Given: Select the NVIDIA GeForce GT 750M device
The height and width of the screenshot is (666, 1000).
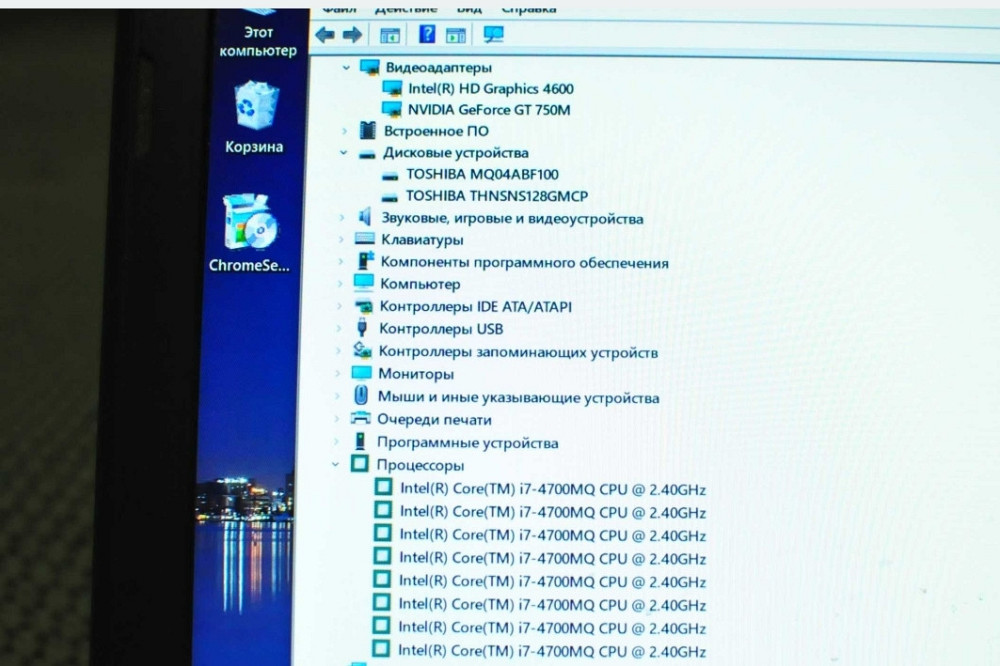Looking at the screenshot, I should (x=488, y=110).
